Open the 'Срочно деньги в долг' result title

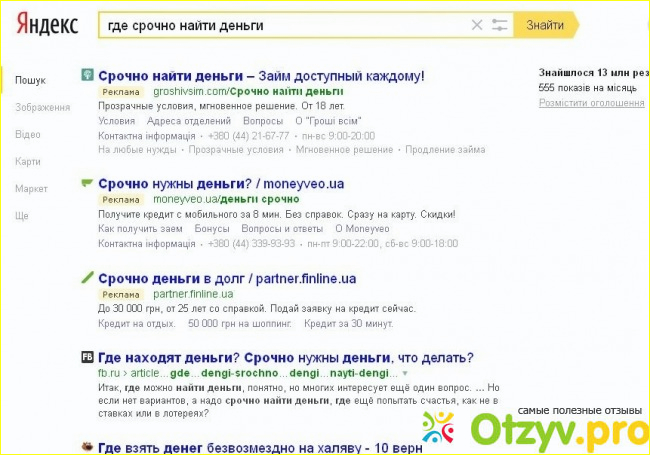point(227,278)
